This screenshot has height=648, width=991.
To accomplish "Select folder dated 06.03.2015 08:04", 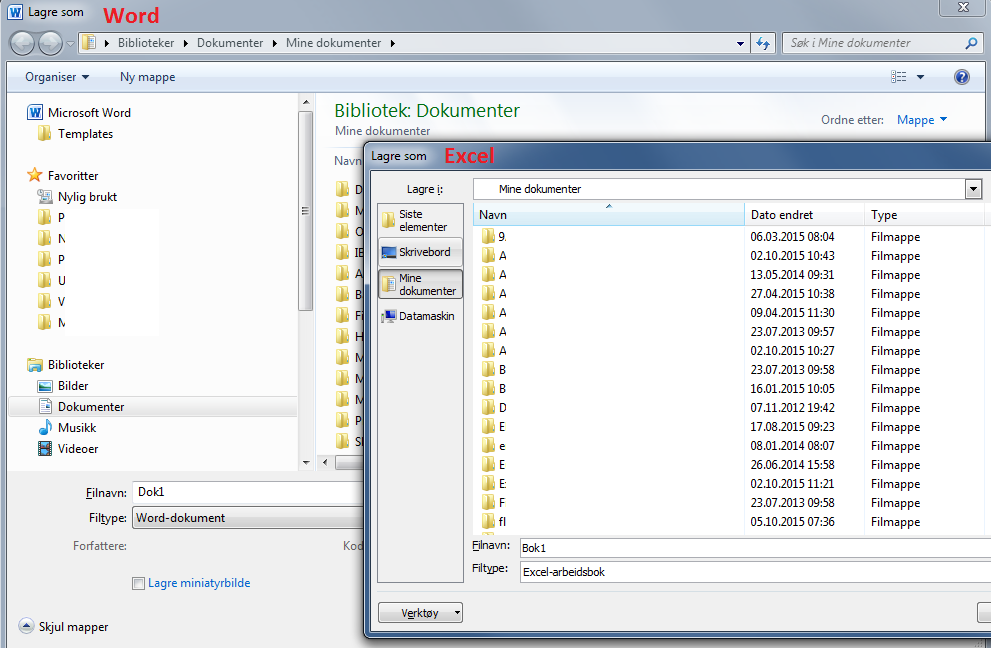I will coord(729,237).
